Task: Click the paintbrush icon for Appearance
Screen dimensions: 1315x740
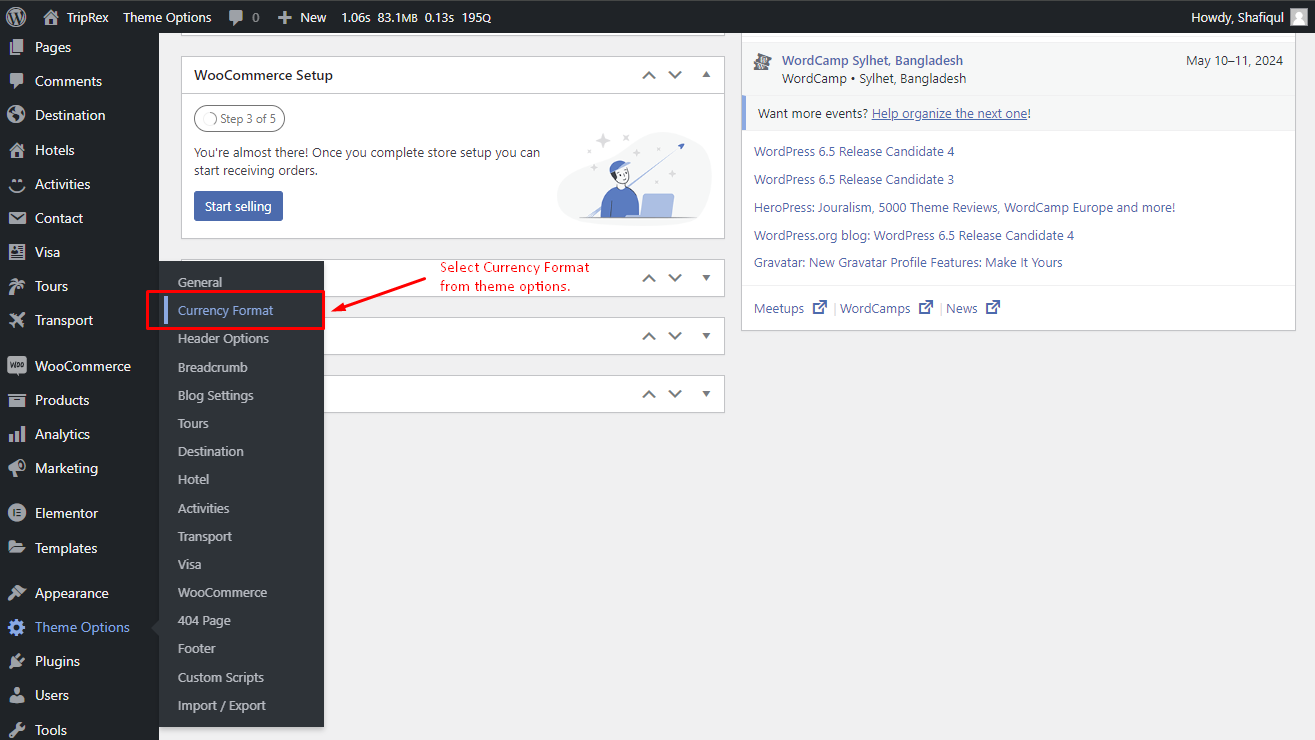Action: (16, 593)
